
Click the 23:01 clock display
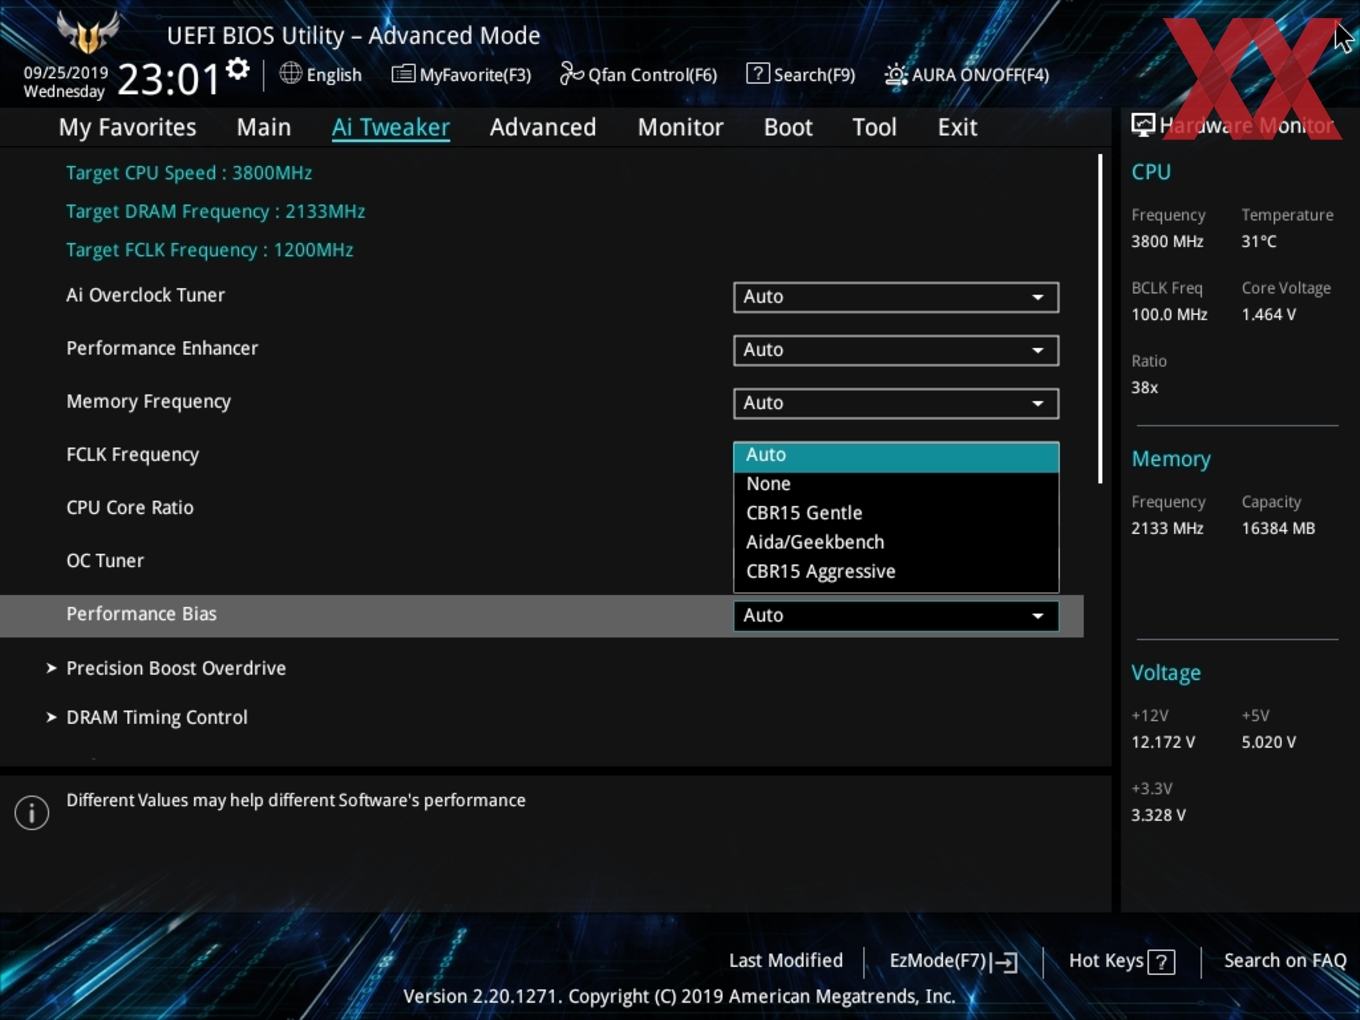[x=168, y=79]
